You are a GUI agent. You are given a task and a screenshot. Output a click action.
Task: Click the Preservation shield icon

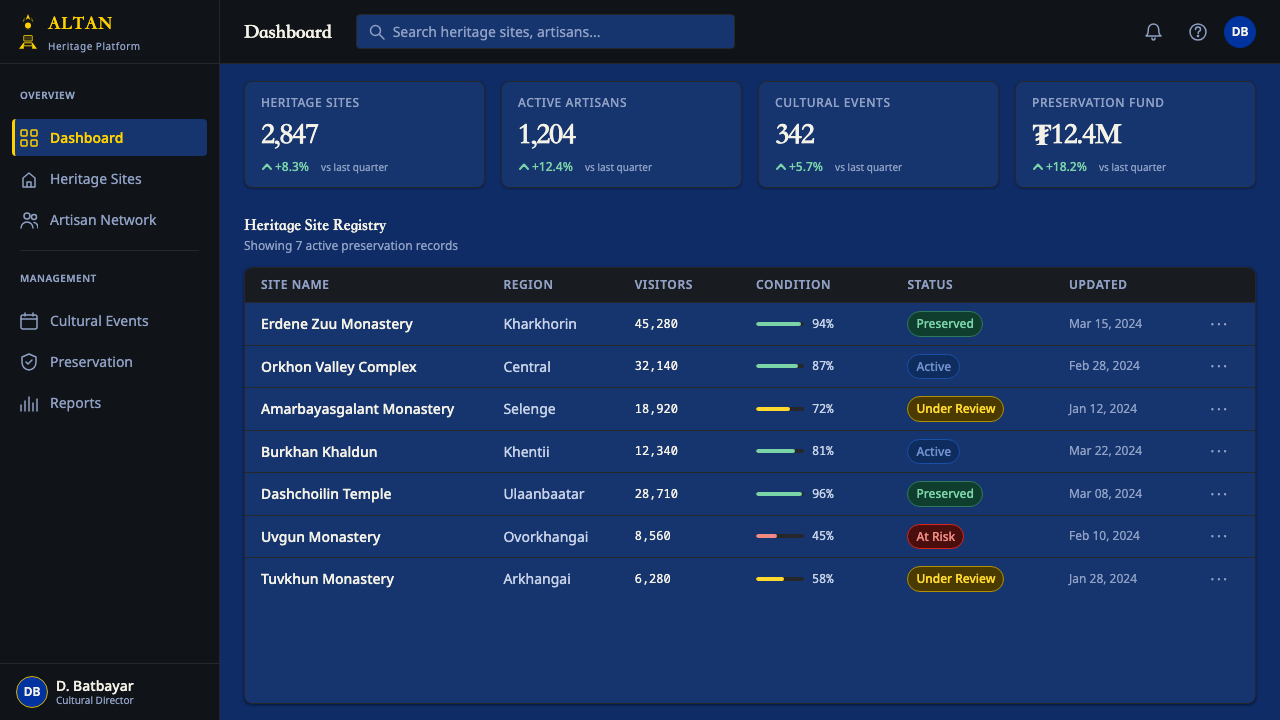[29, 362]
